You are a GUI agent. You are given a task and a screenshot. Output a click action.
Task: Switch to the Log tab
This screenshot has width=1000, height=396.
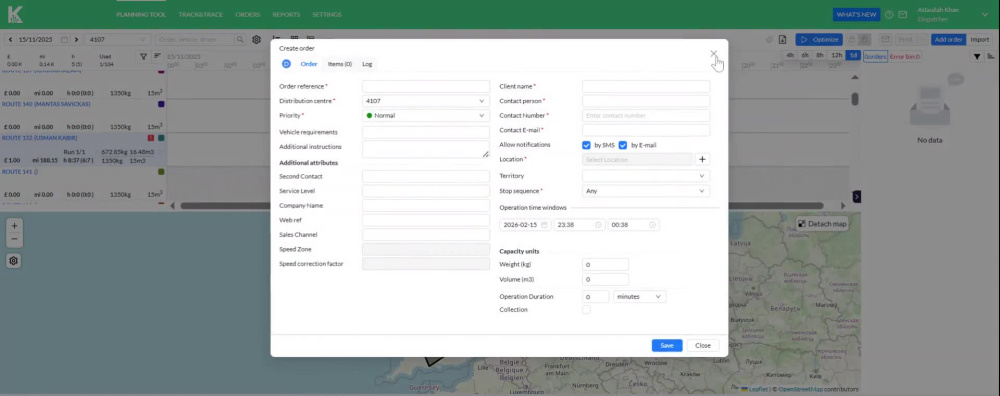[367, 64]
